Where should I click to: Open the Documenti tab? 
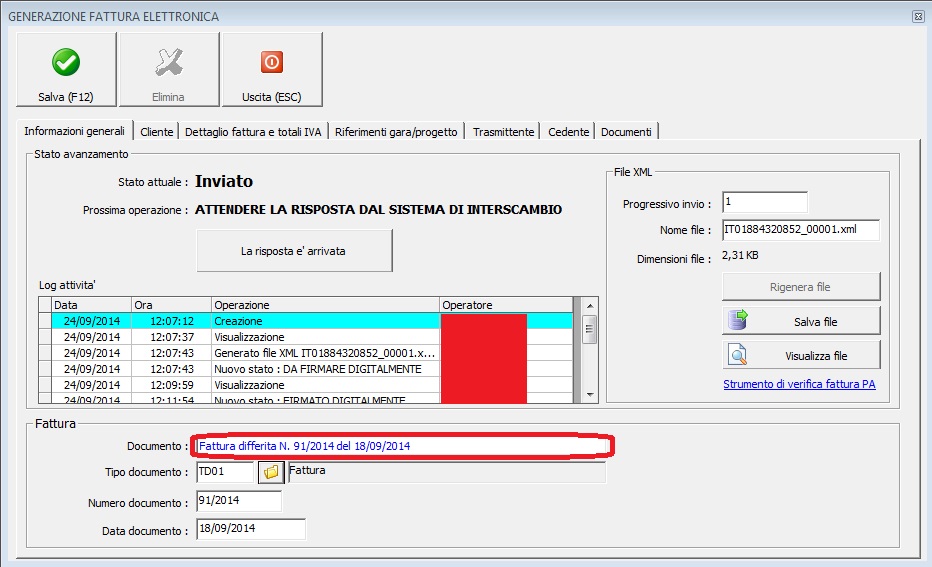point(626,132)
